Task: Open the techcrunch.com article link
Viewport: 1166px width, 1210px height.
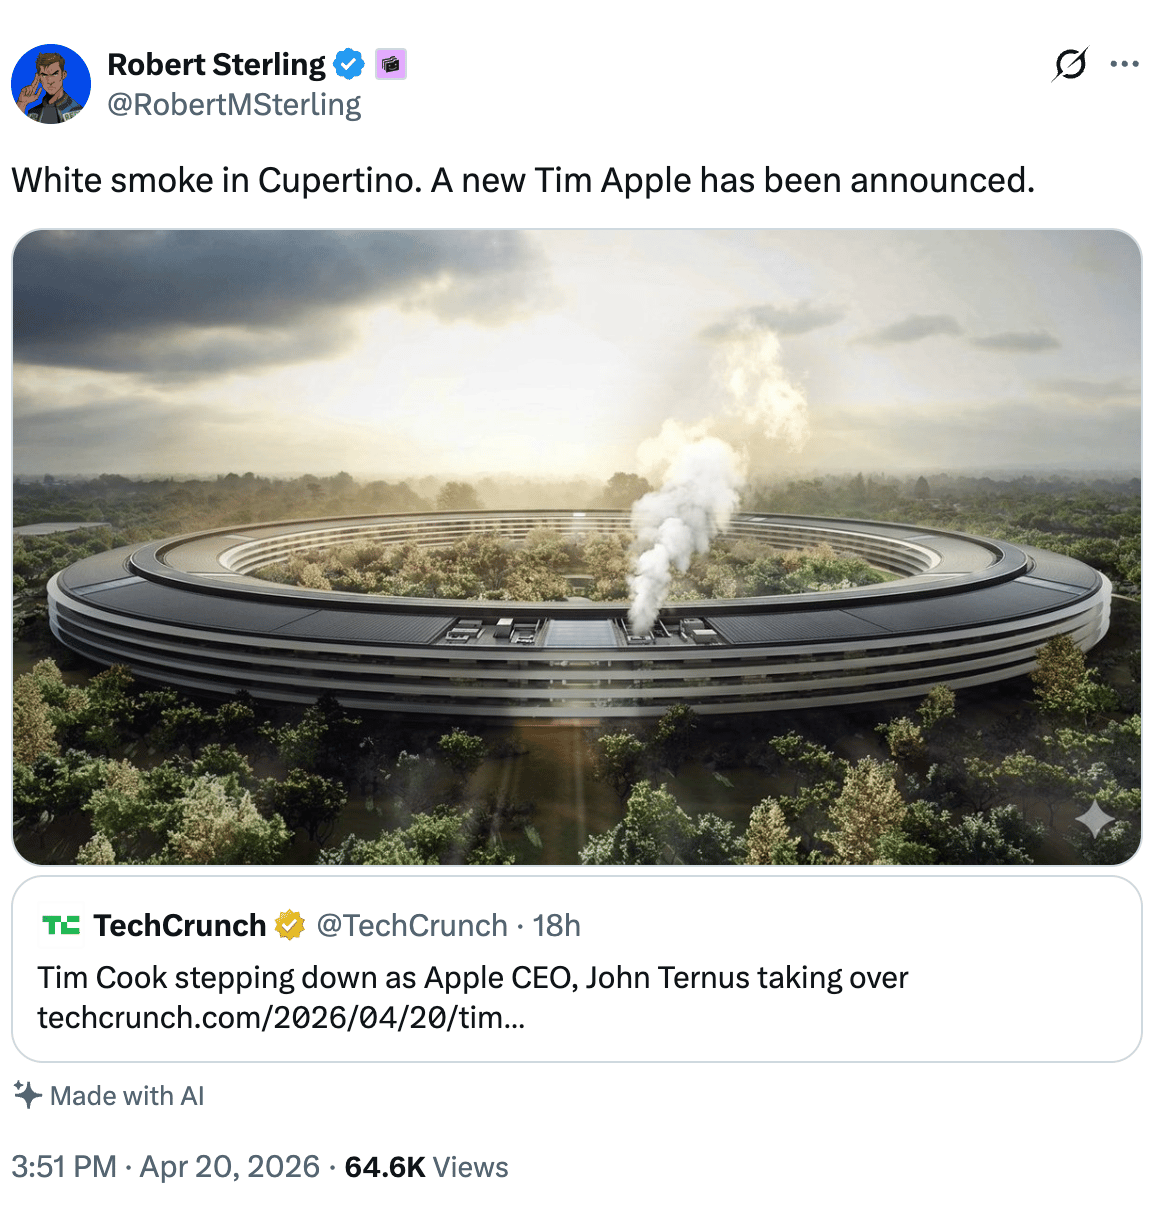Action: pos(281,1018)
